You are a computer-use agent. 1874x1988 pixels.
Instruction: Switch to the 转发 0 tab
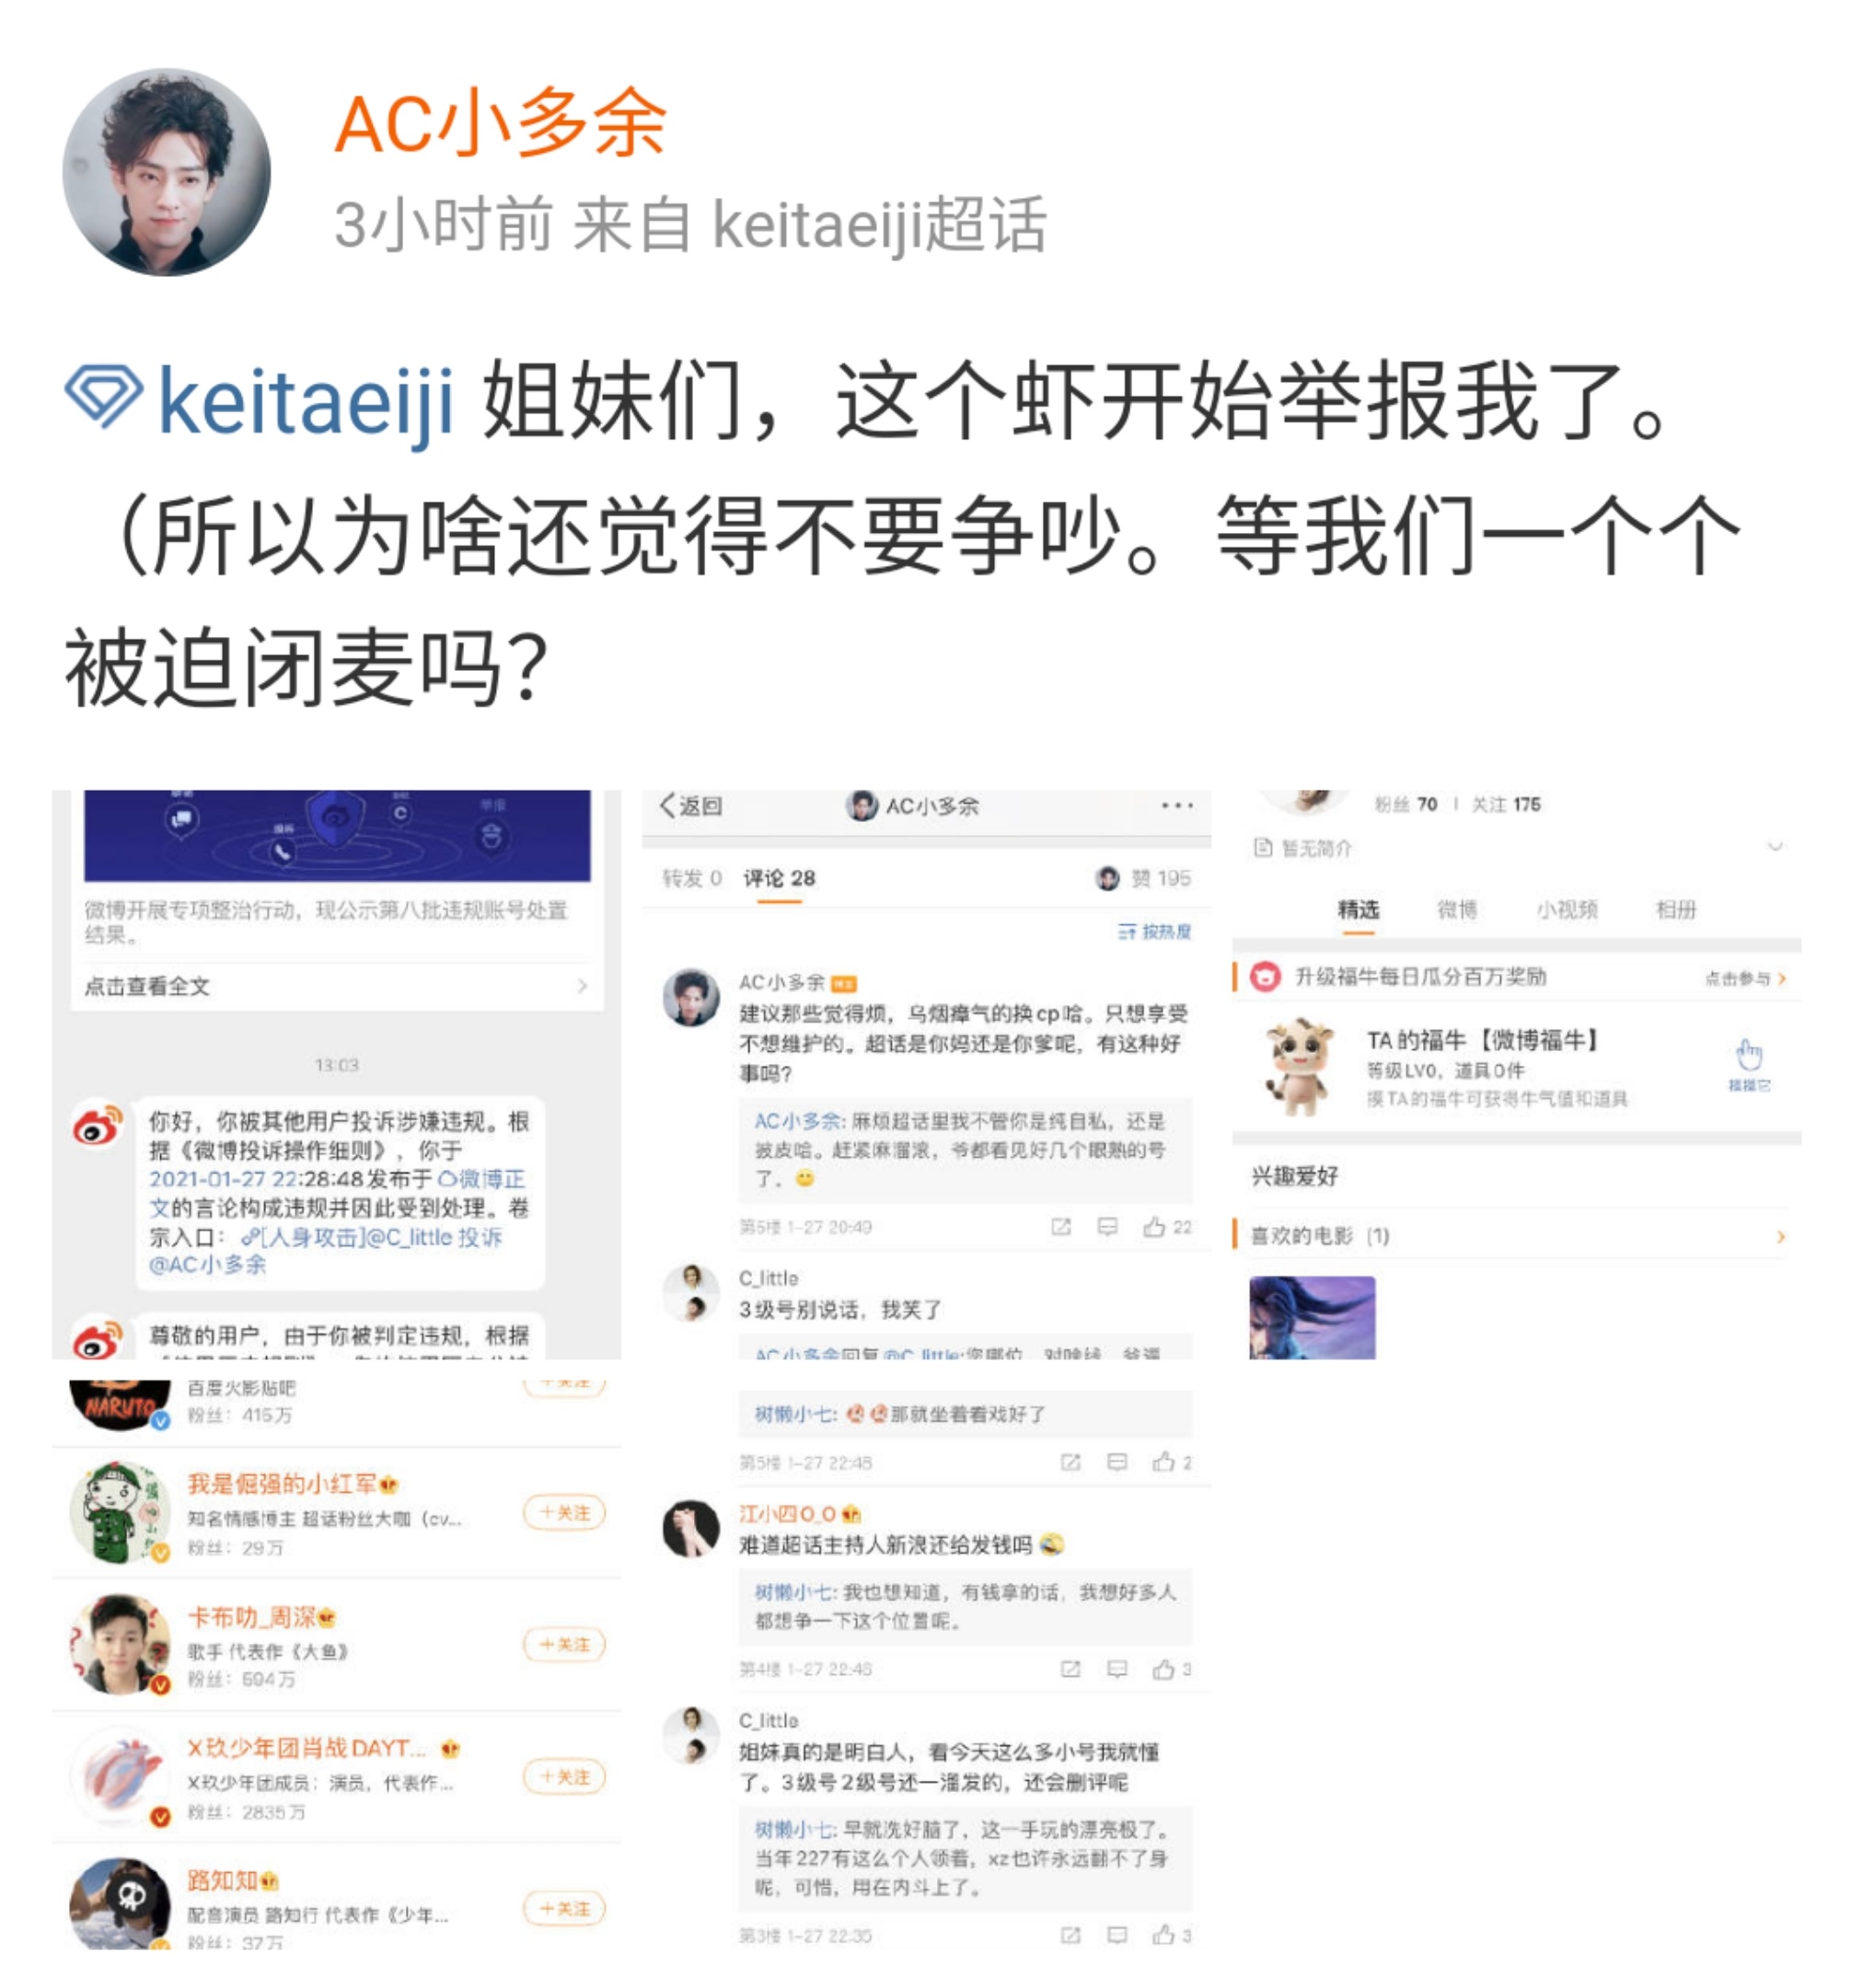(x=691, y=879)
